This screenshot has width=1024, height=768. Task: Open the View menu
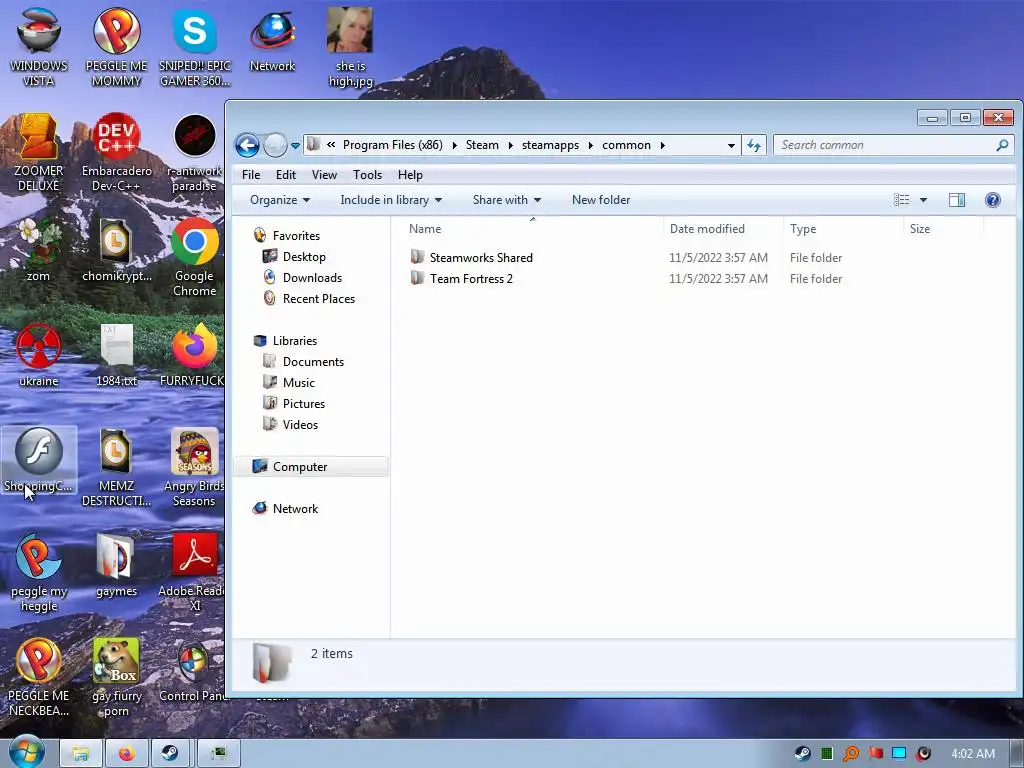[324, 175]
